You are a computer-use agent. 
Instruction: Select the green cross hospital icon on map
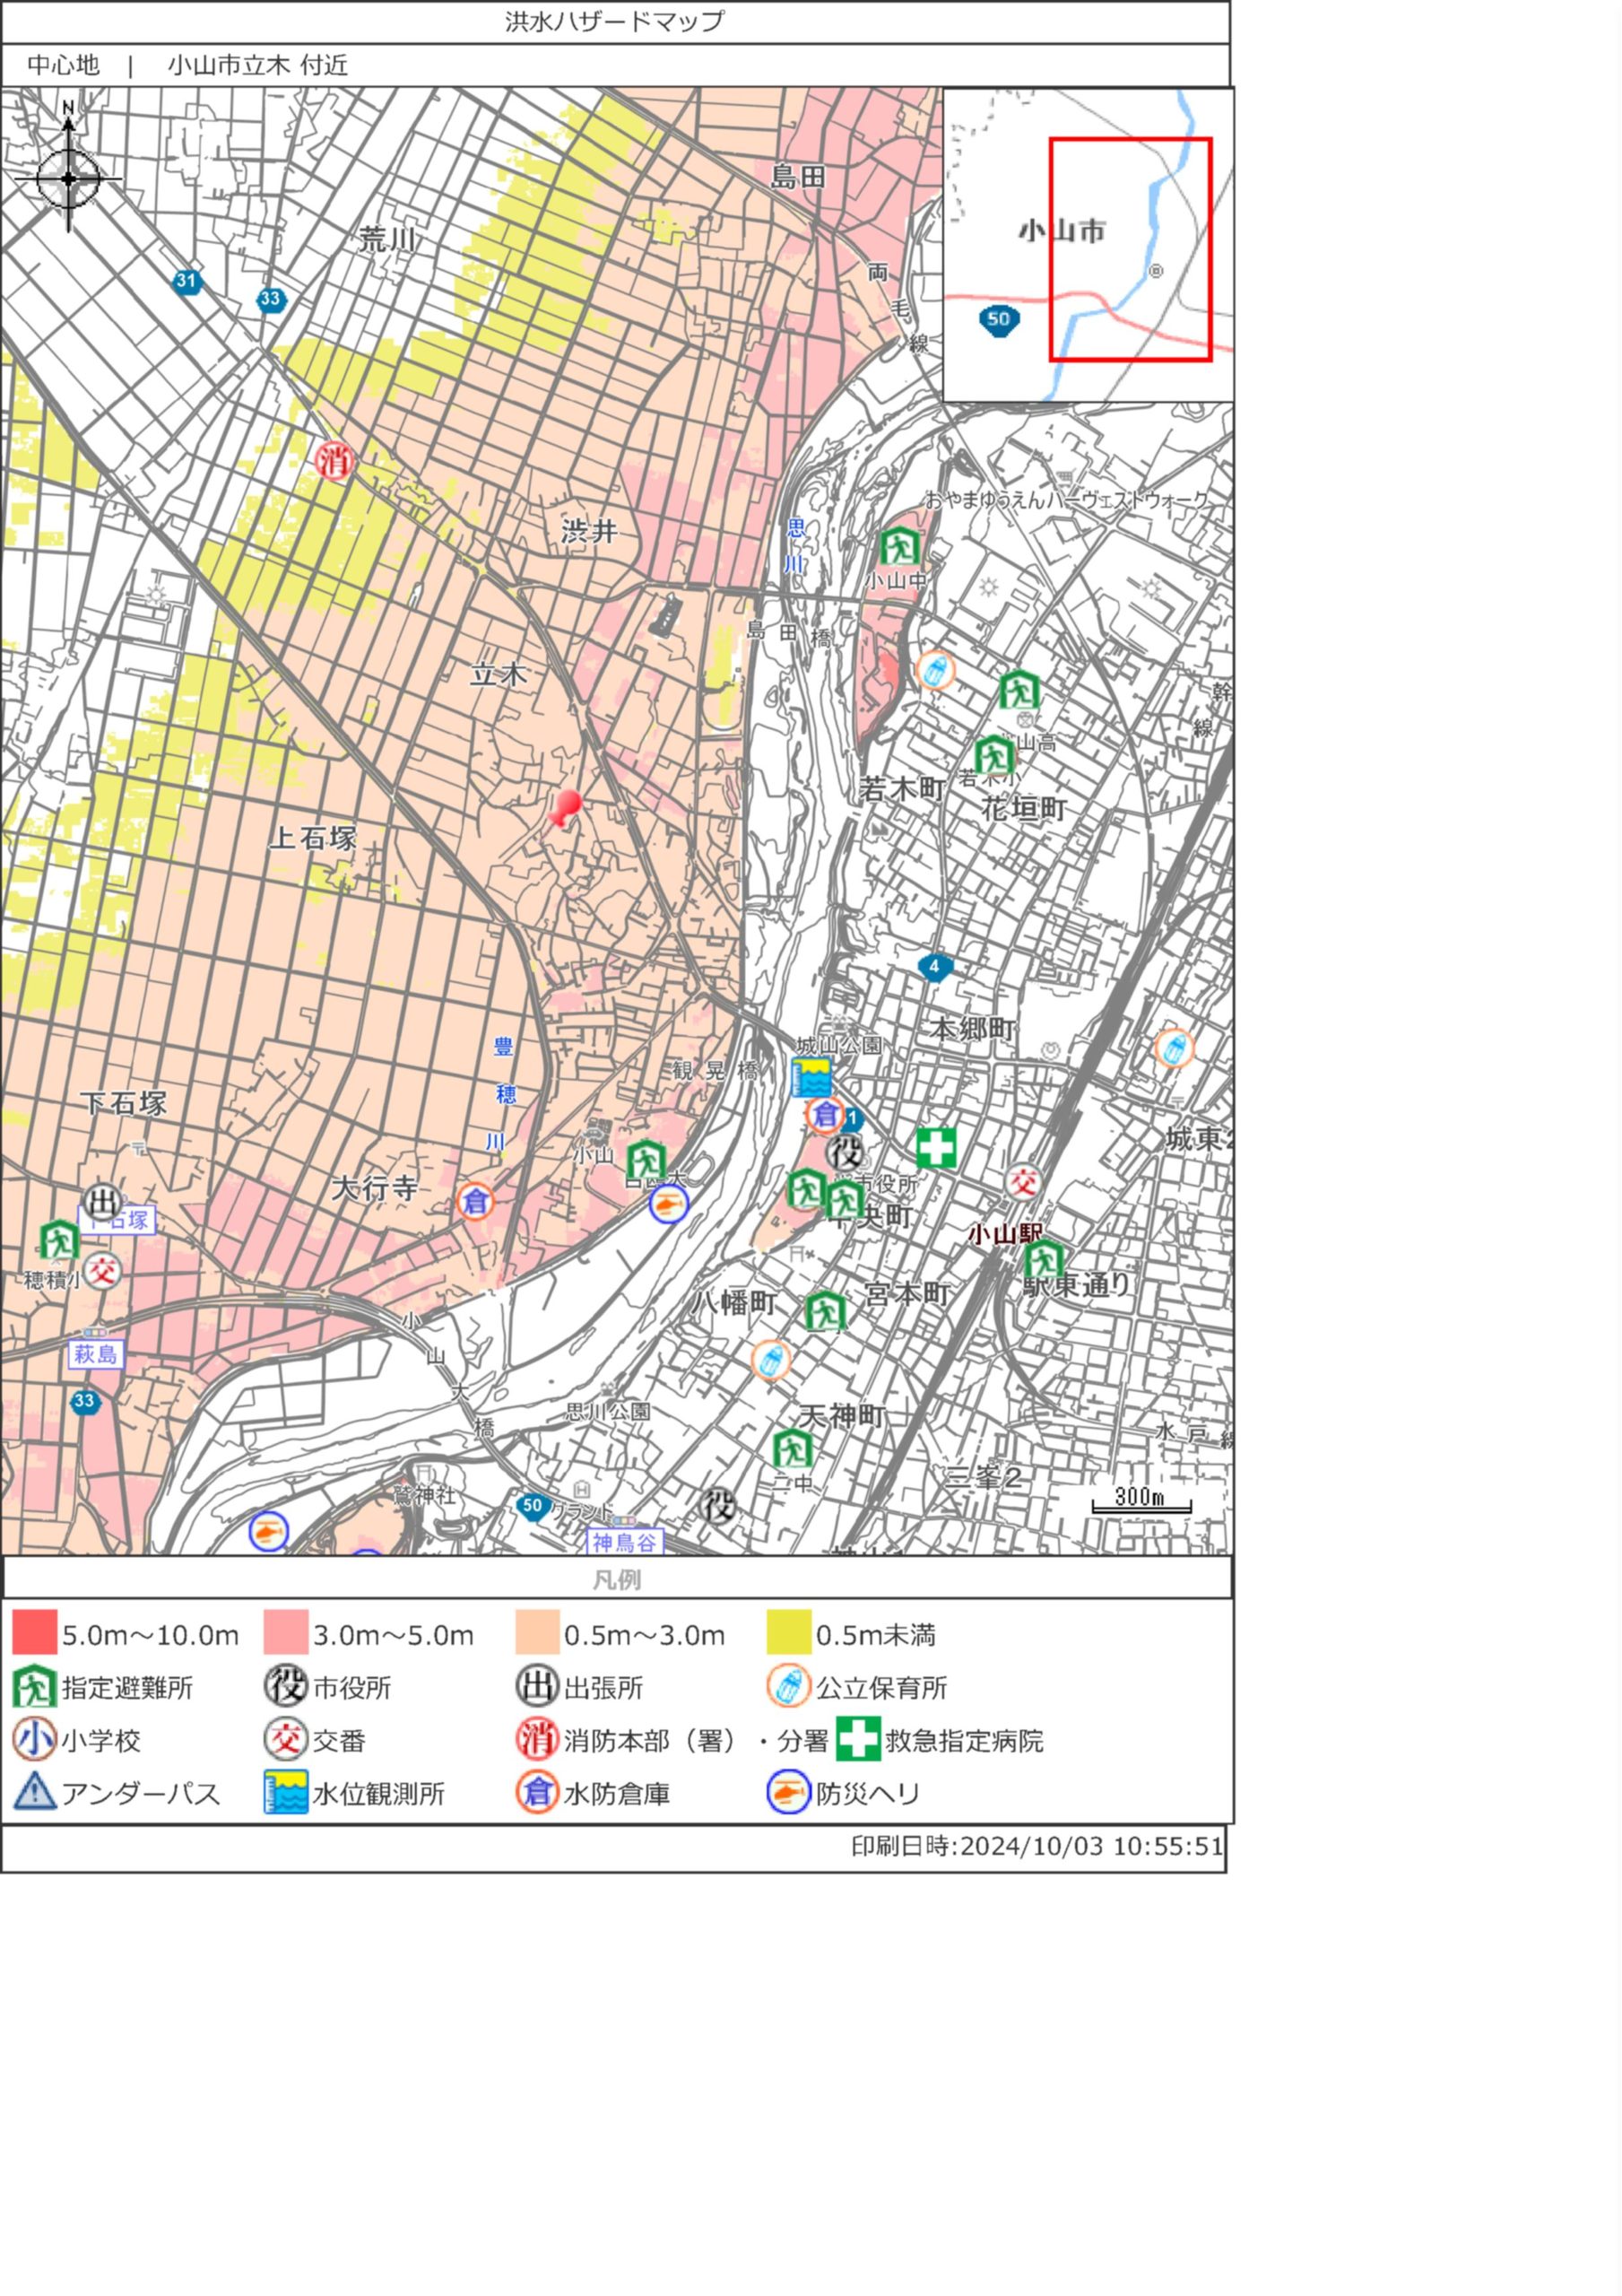(936, 1148)
